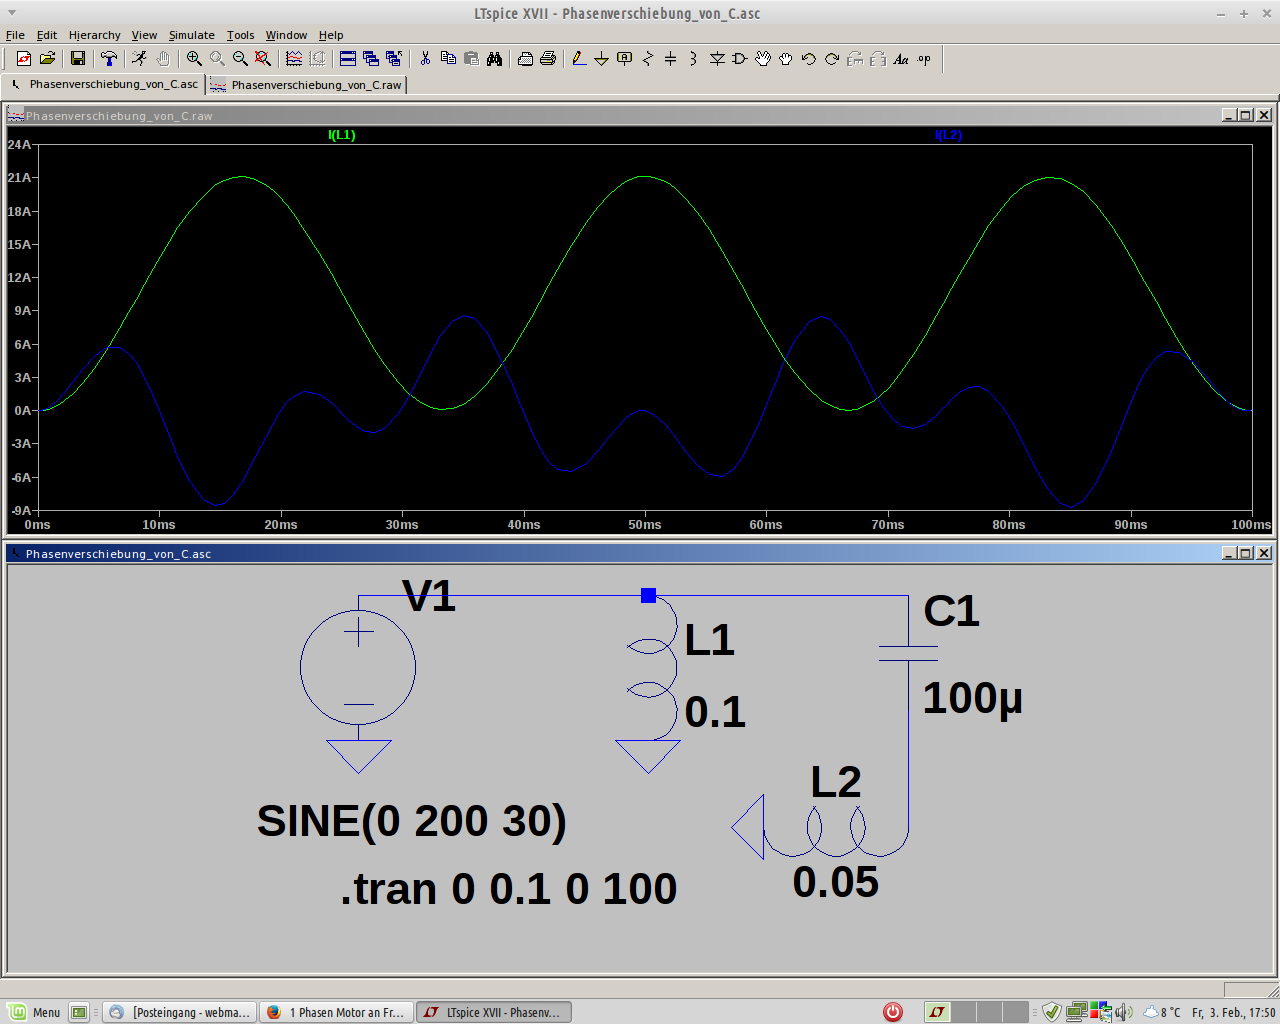The width and height of the screenshot is (1280, 1024).
Task: Pick the Diode component tool
Action: (717, 59)
